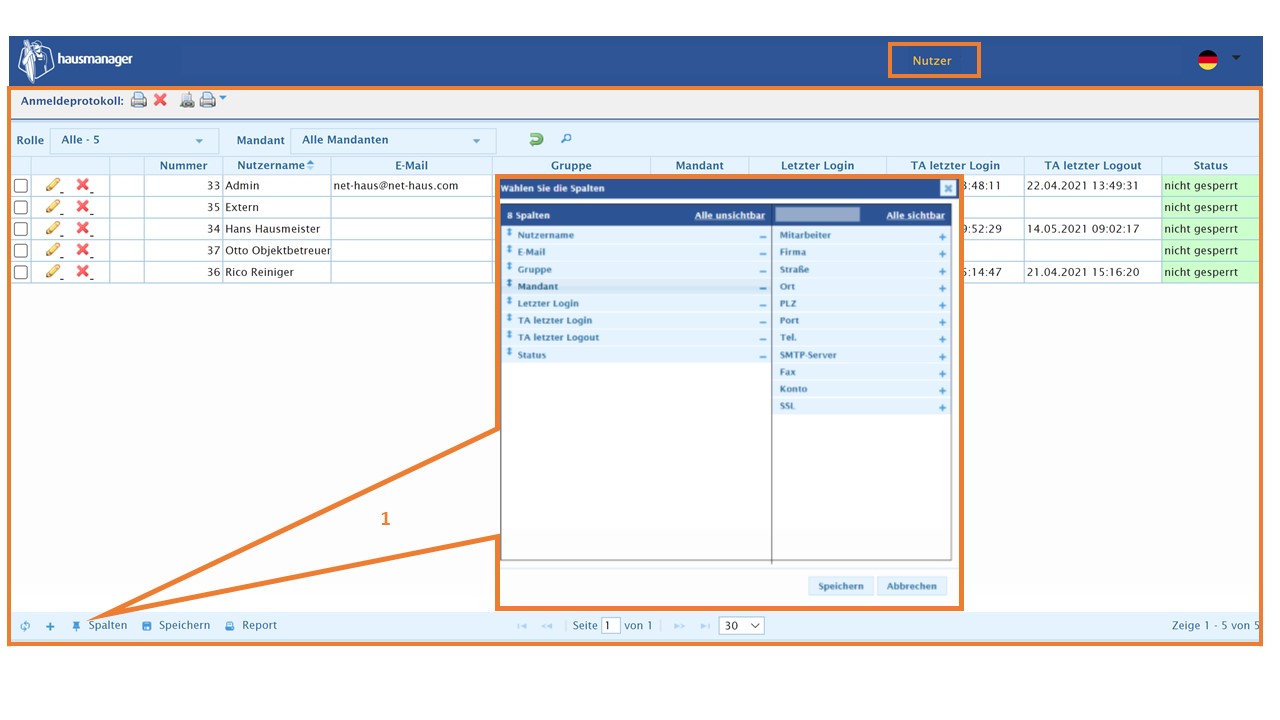Click Alle unsichtbar link in dialog
This screenshot has width=1280, height=720.
click(x=730, y=216)
